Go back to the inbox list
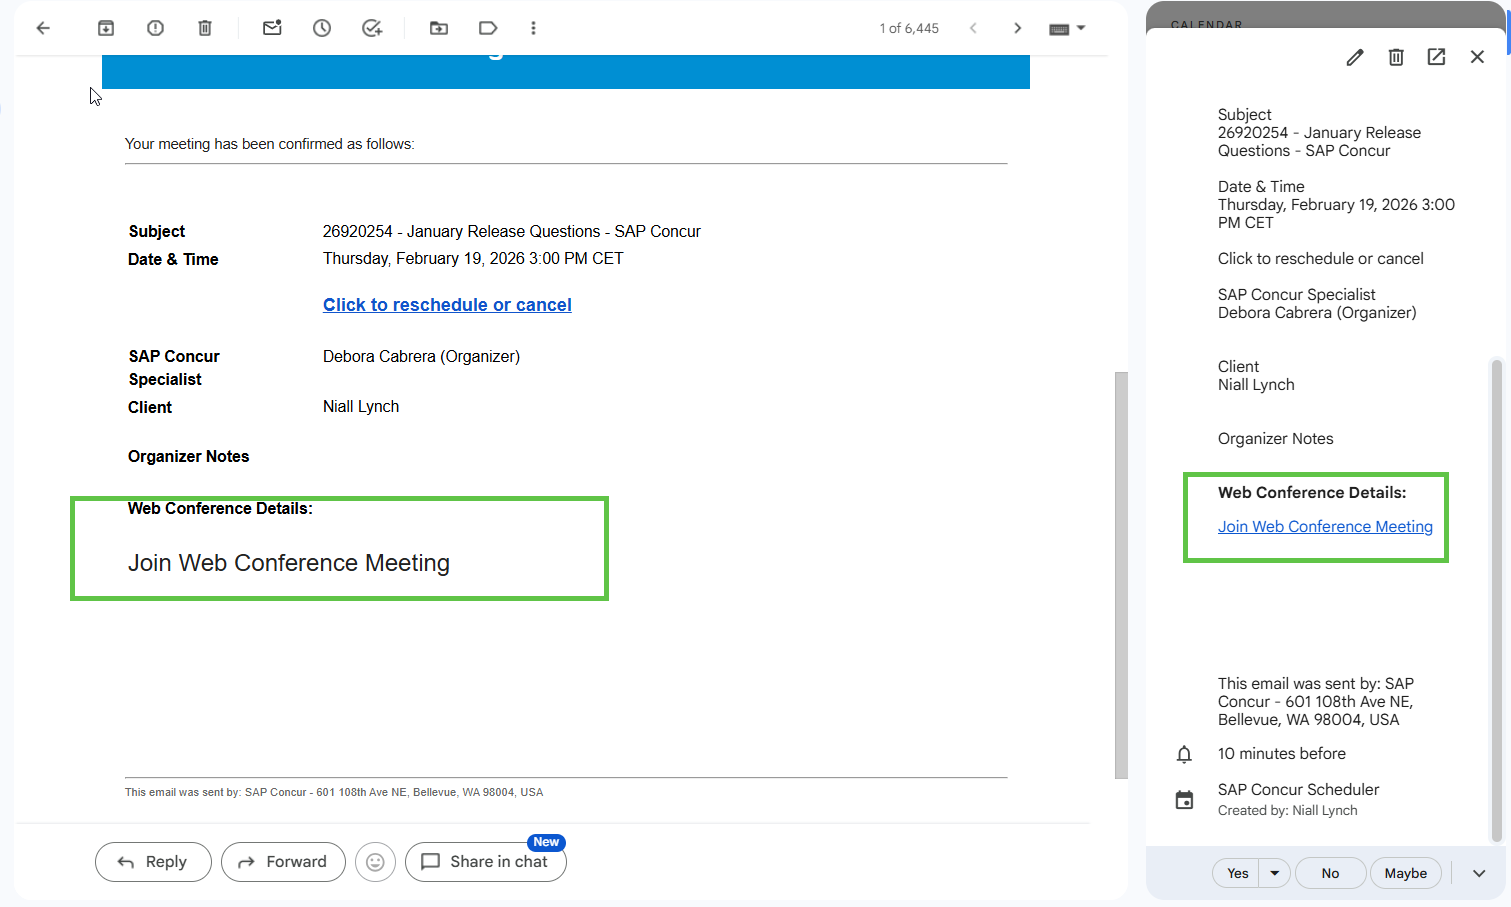 coord(43,28)
